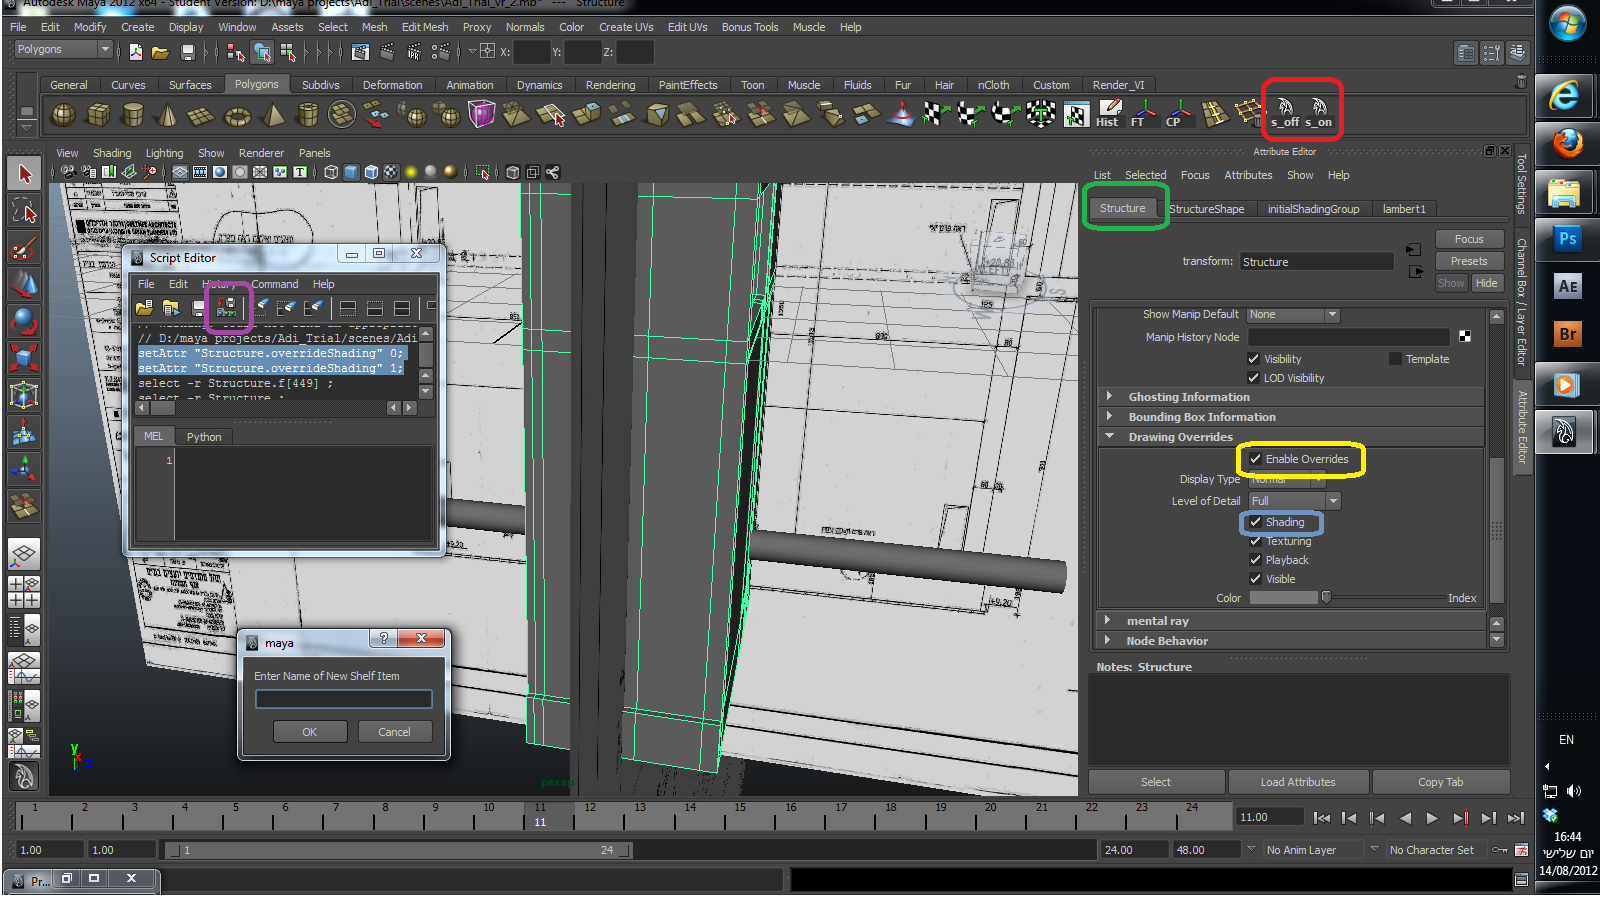
Task: Enable the Template checkbox
Action: [x=1395, y=359]
